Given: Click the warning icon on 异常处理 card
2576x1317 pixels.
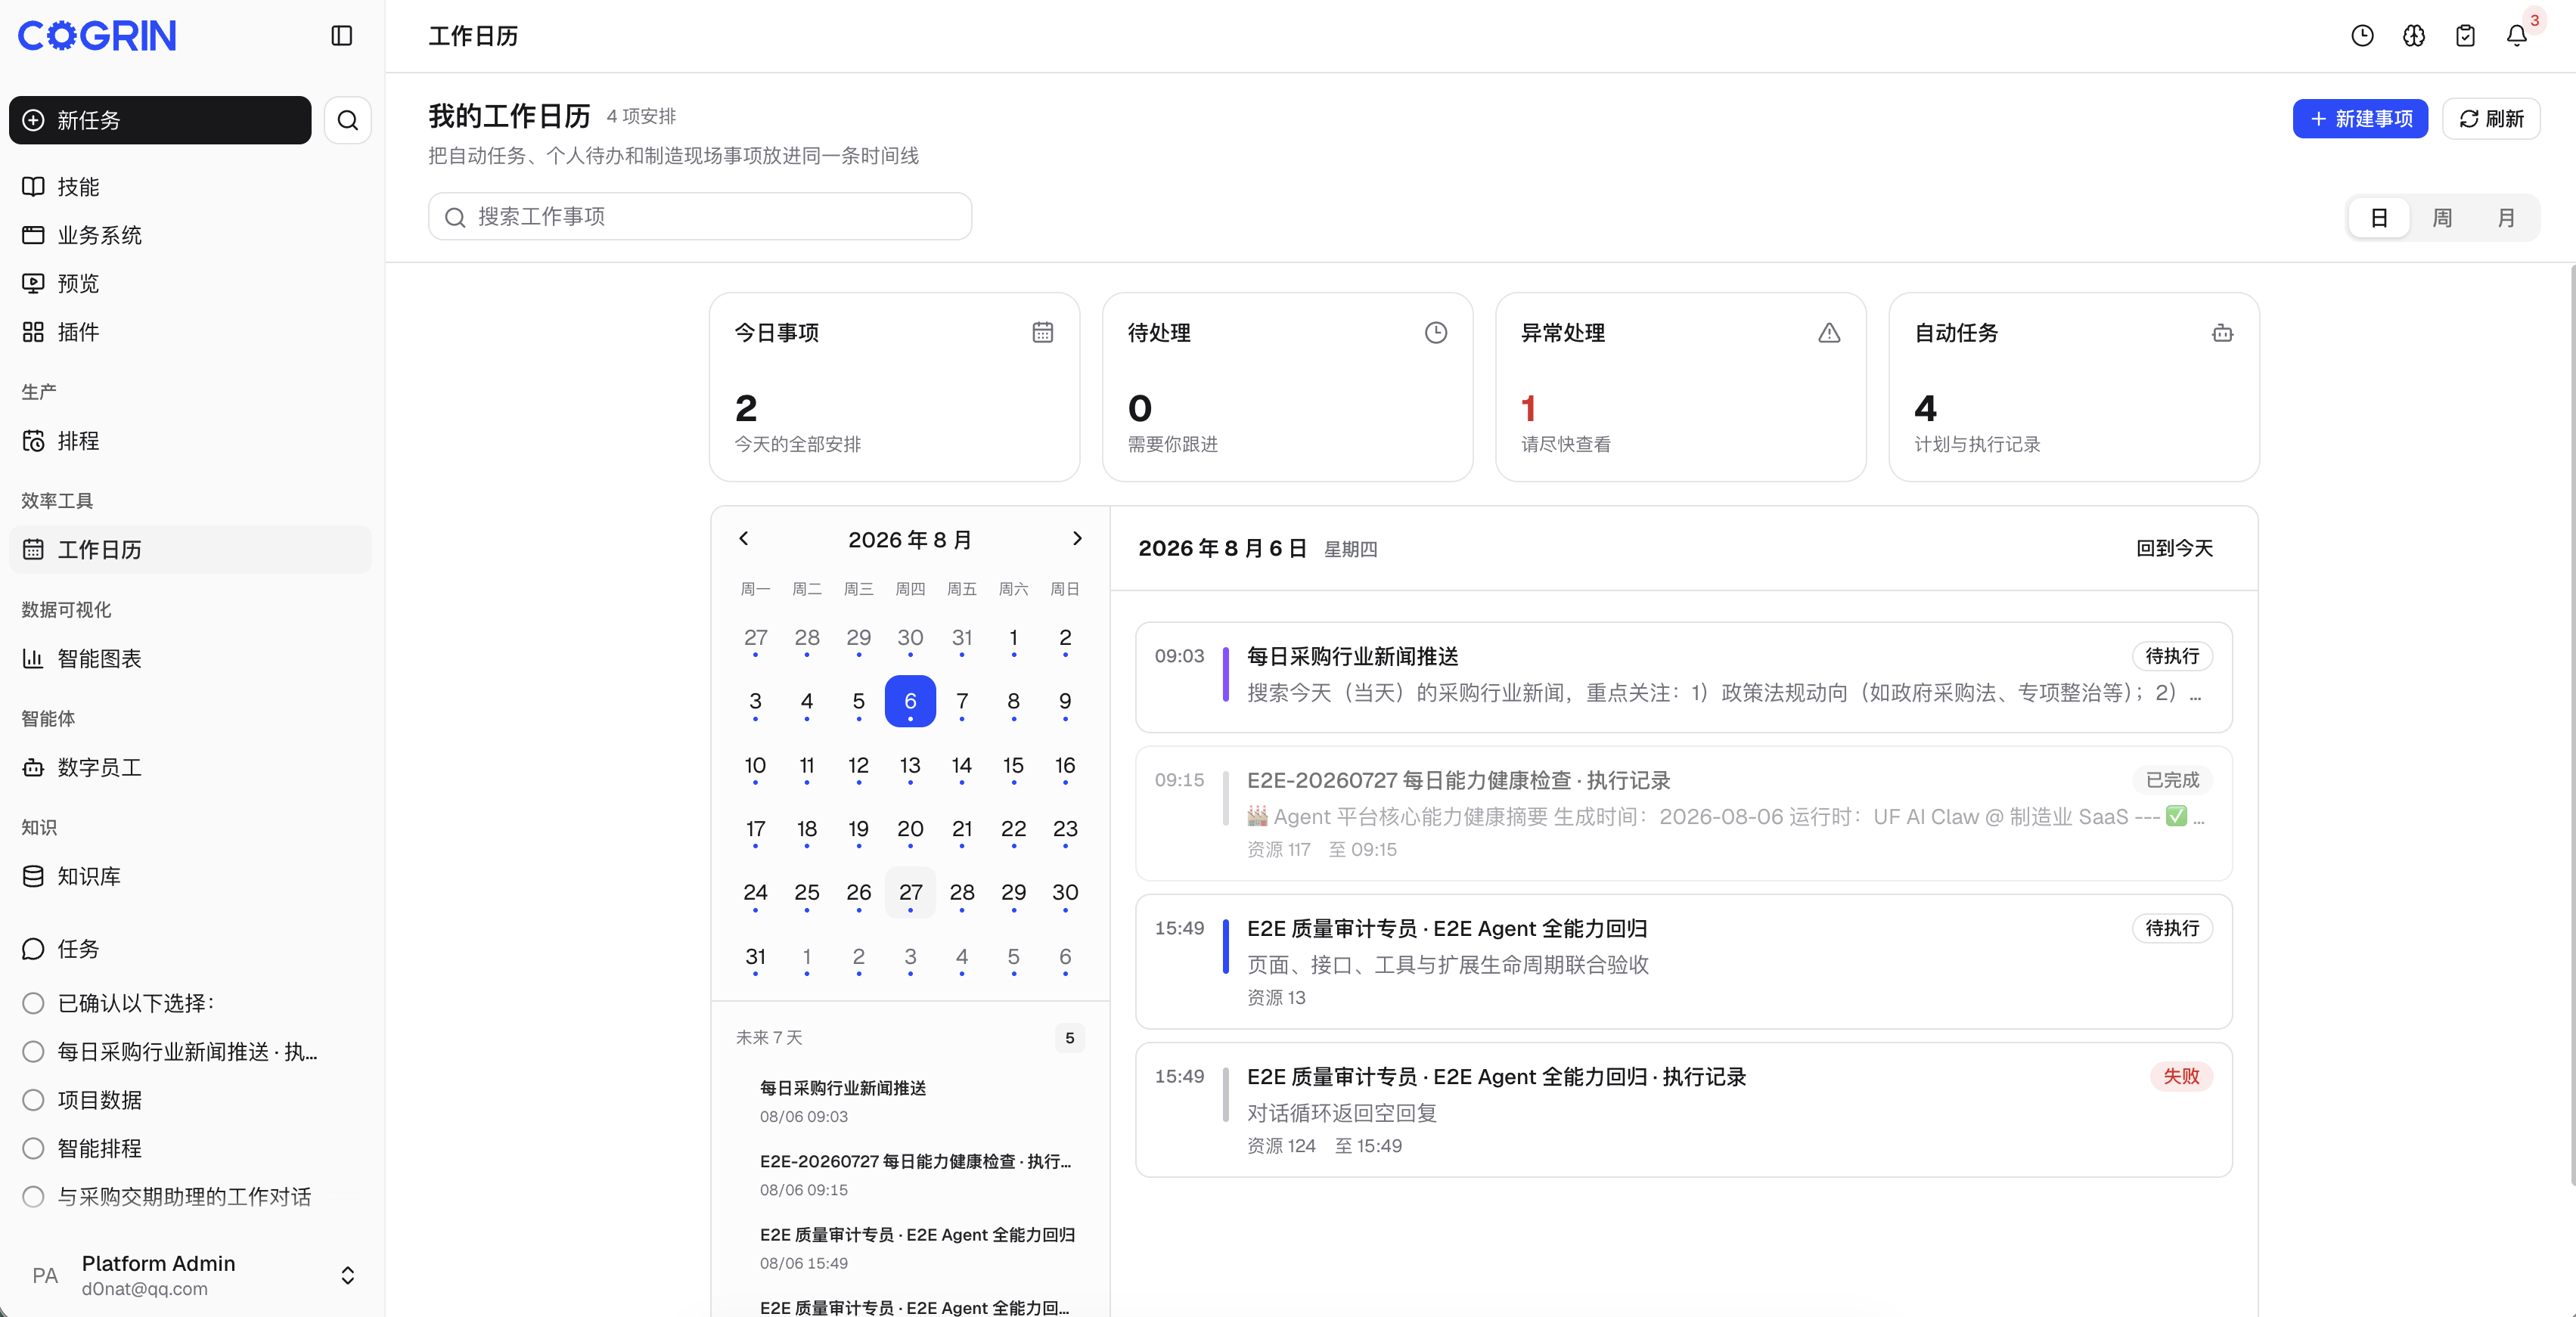Looking at the screenshot, I should 1829,333.
